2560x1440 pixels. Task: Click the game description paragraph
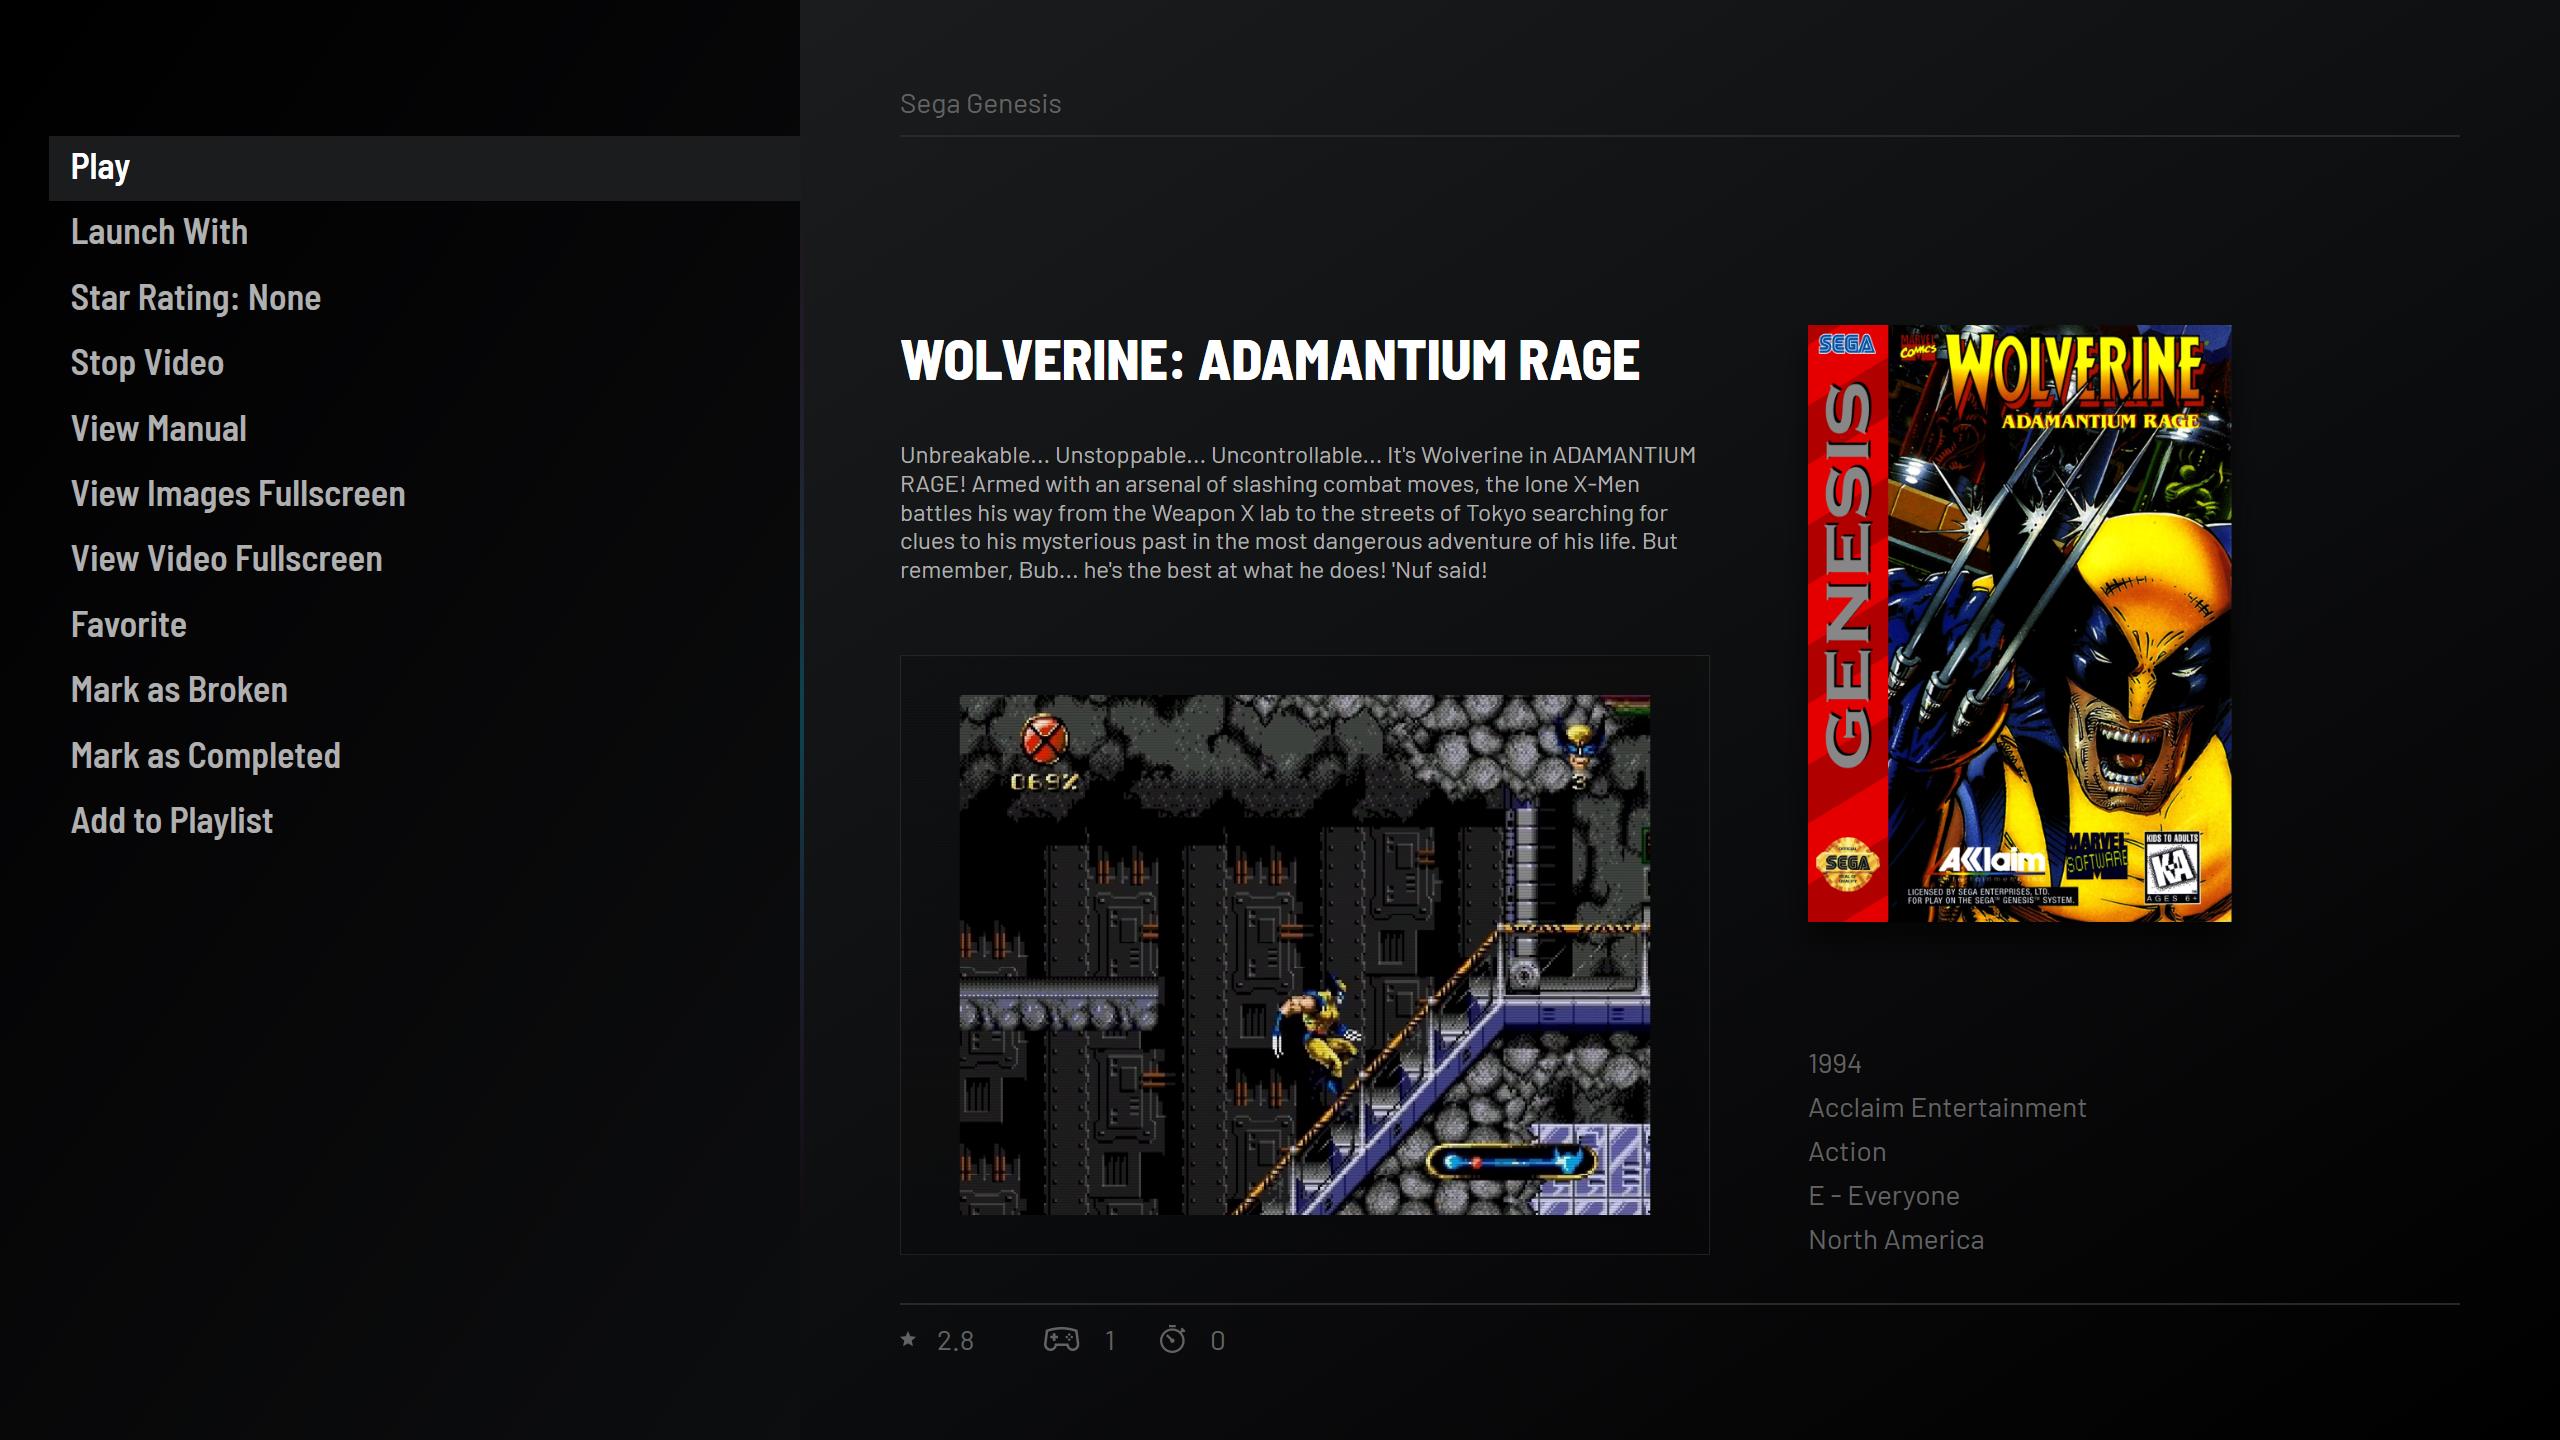(x=1298, y=513)
